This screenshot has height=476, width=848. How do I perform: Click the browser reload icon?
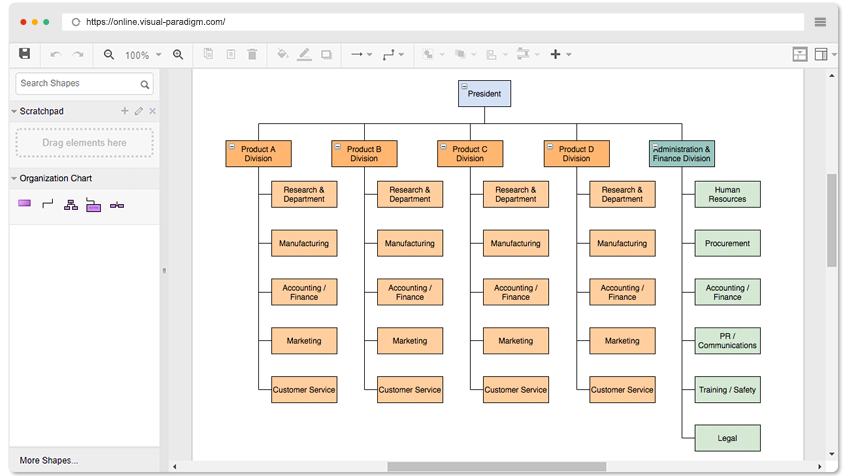tap(76, 22)
